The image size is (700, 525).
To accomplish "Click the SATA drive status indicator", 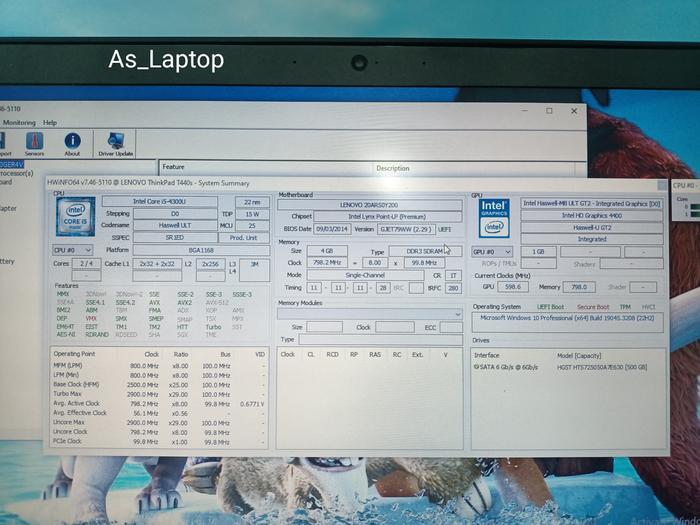I will pos(477,367).
